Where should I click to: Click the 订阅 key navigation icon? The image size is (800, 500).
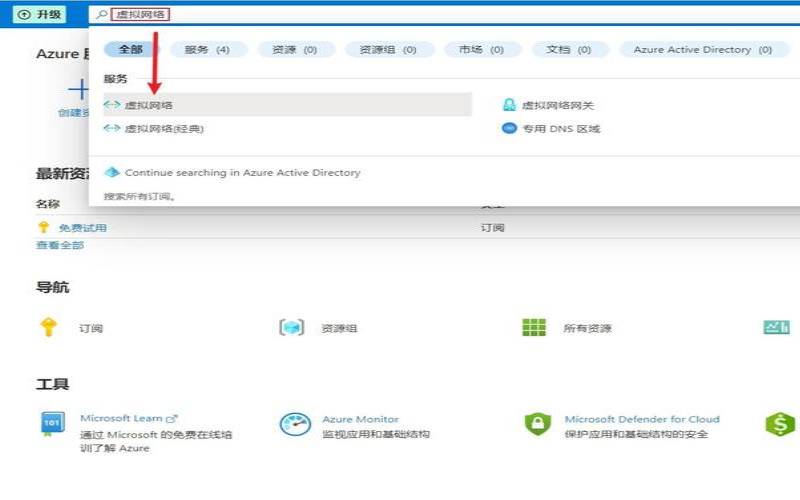(48, 327)
